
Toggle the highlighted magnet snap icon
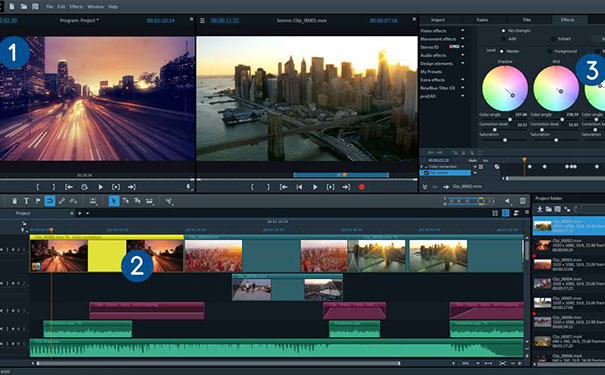[50, 201]
